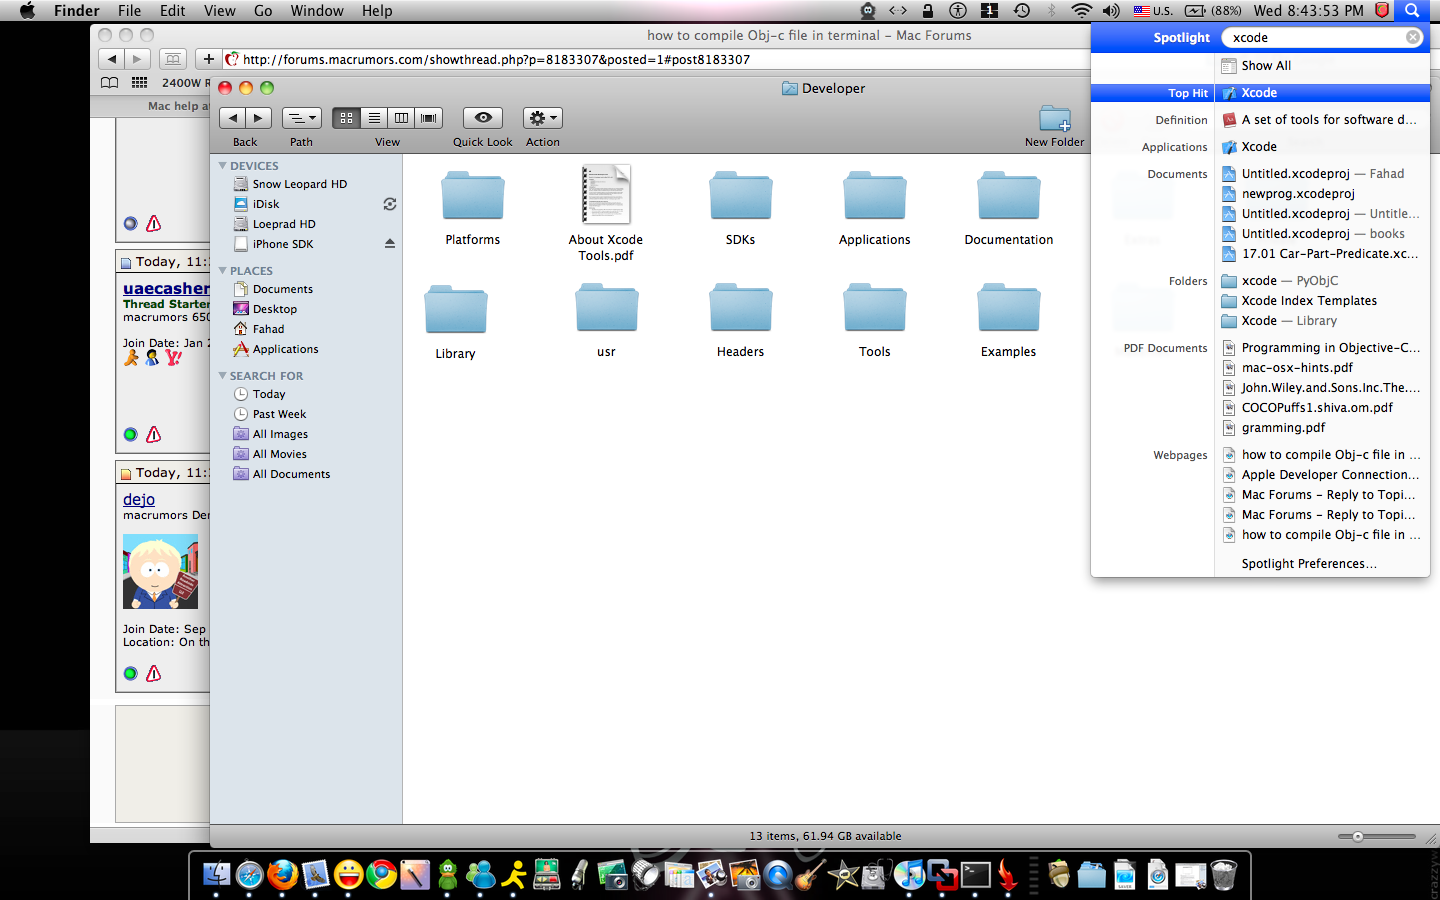The width and height of the screenshot is (1440, 900).
Task: Click the Finder Forward arrow button
Action: click(258, 118)
